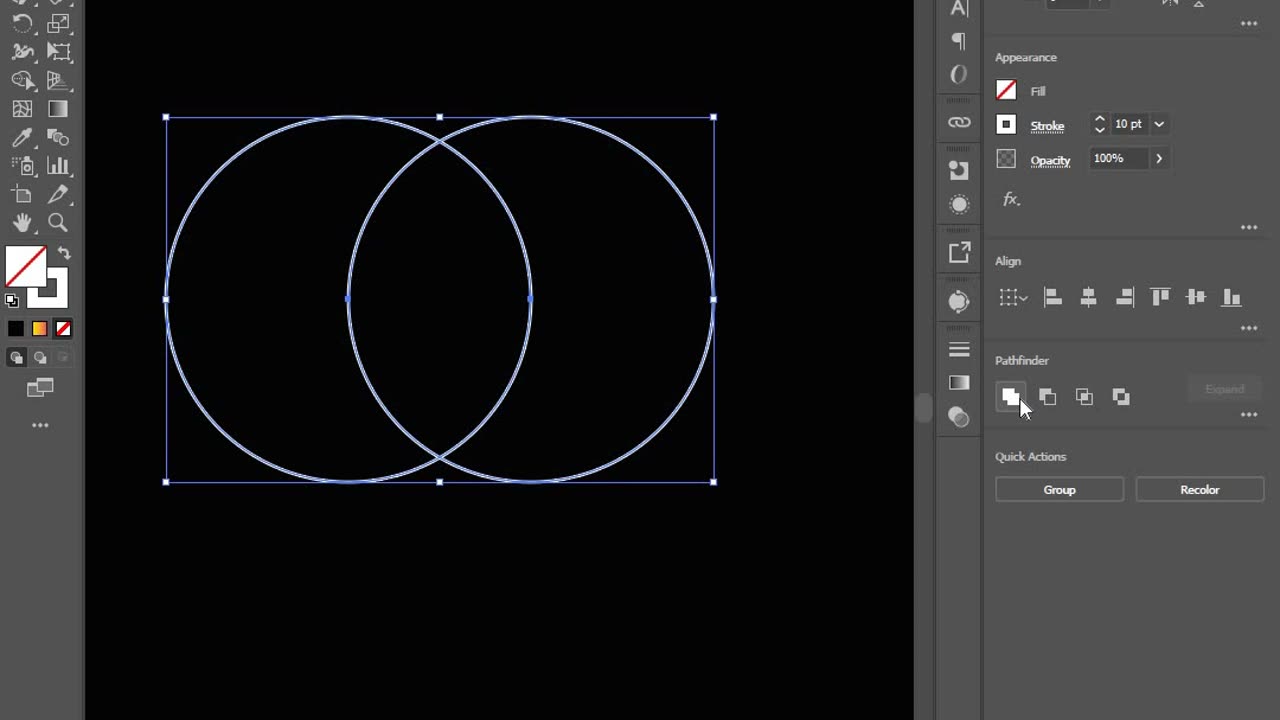Click the 100% opacity field

pyautogui.click(x=1118, y=158)
